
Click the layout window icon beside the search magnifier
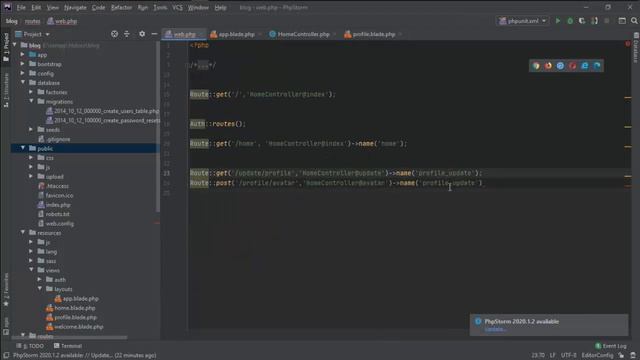pos(622,21)
